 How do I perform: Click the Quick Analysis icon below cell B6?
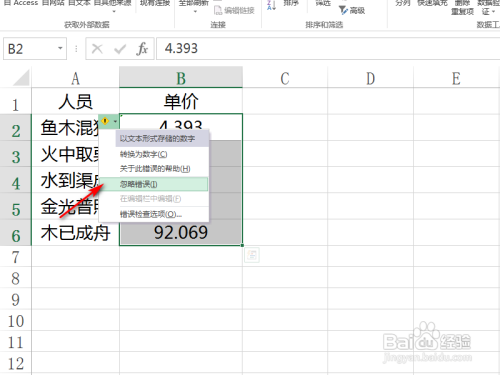click(x=252, y=255)
